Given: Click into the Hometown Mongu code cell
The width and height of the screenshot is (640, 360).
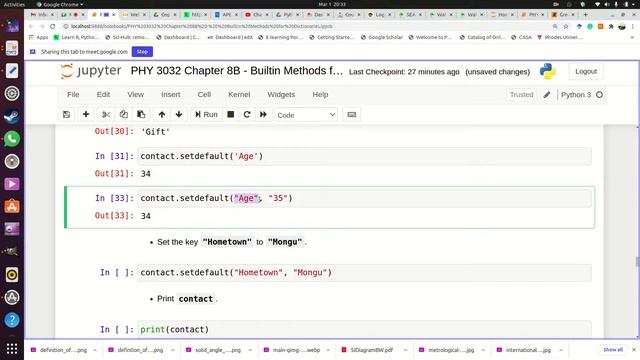Looking at the screenshot, I should pyautogui.click(x=364, y=273).
